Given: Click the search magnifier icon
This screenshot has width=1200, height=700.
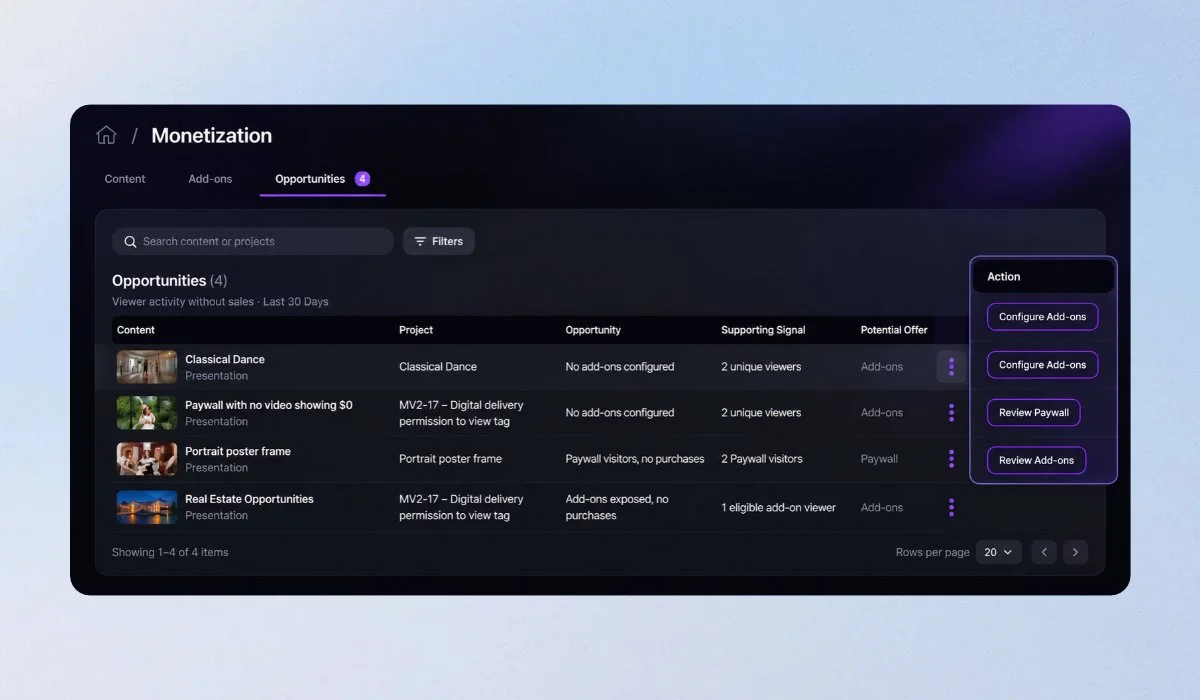Looking at the screenshot, I should [130, 242].
